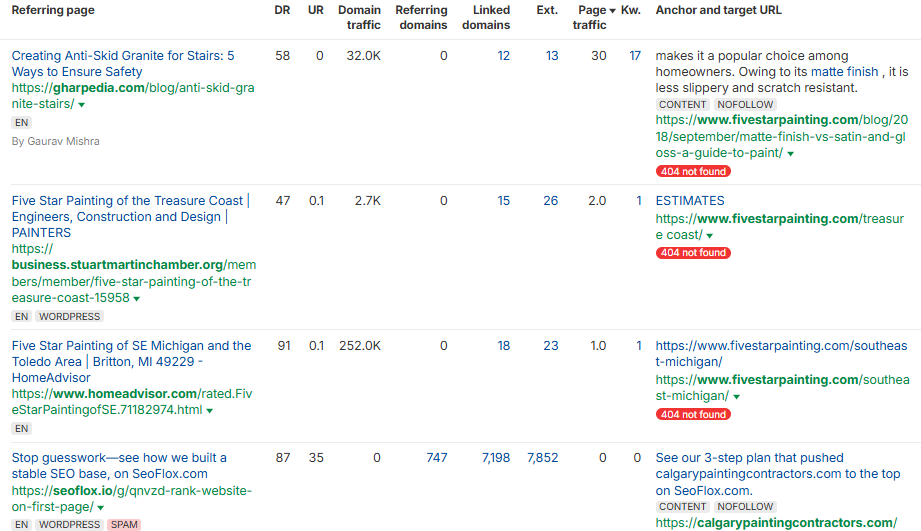Click the 'See our 3-step plan' anchor text

[778, 474]
